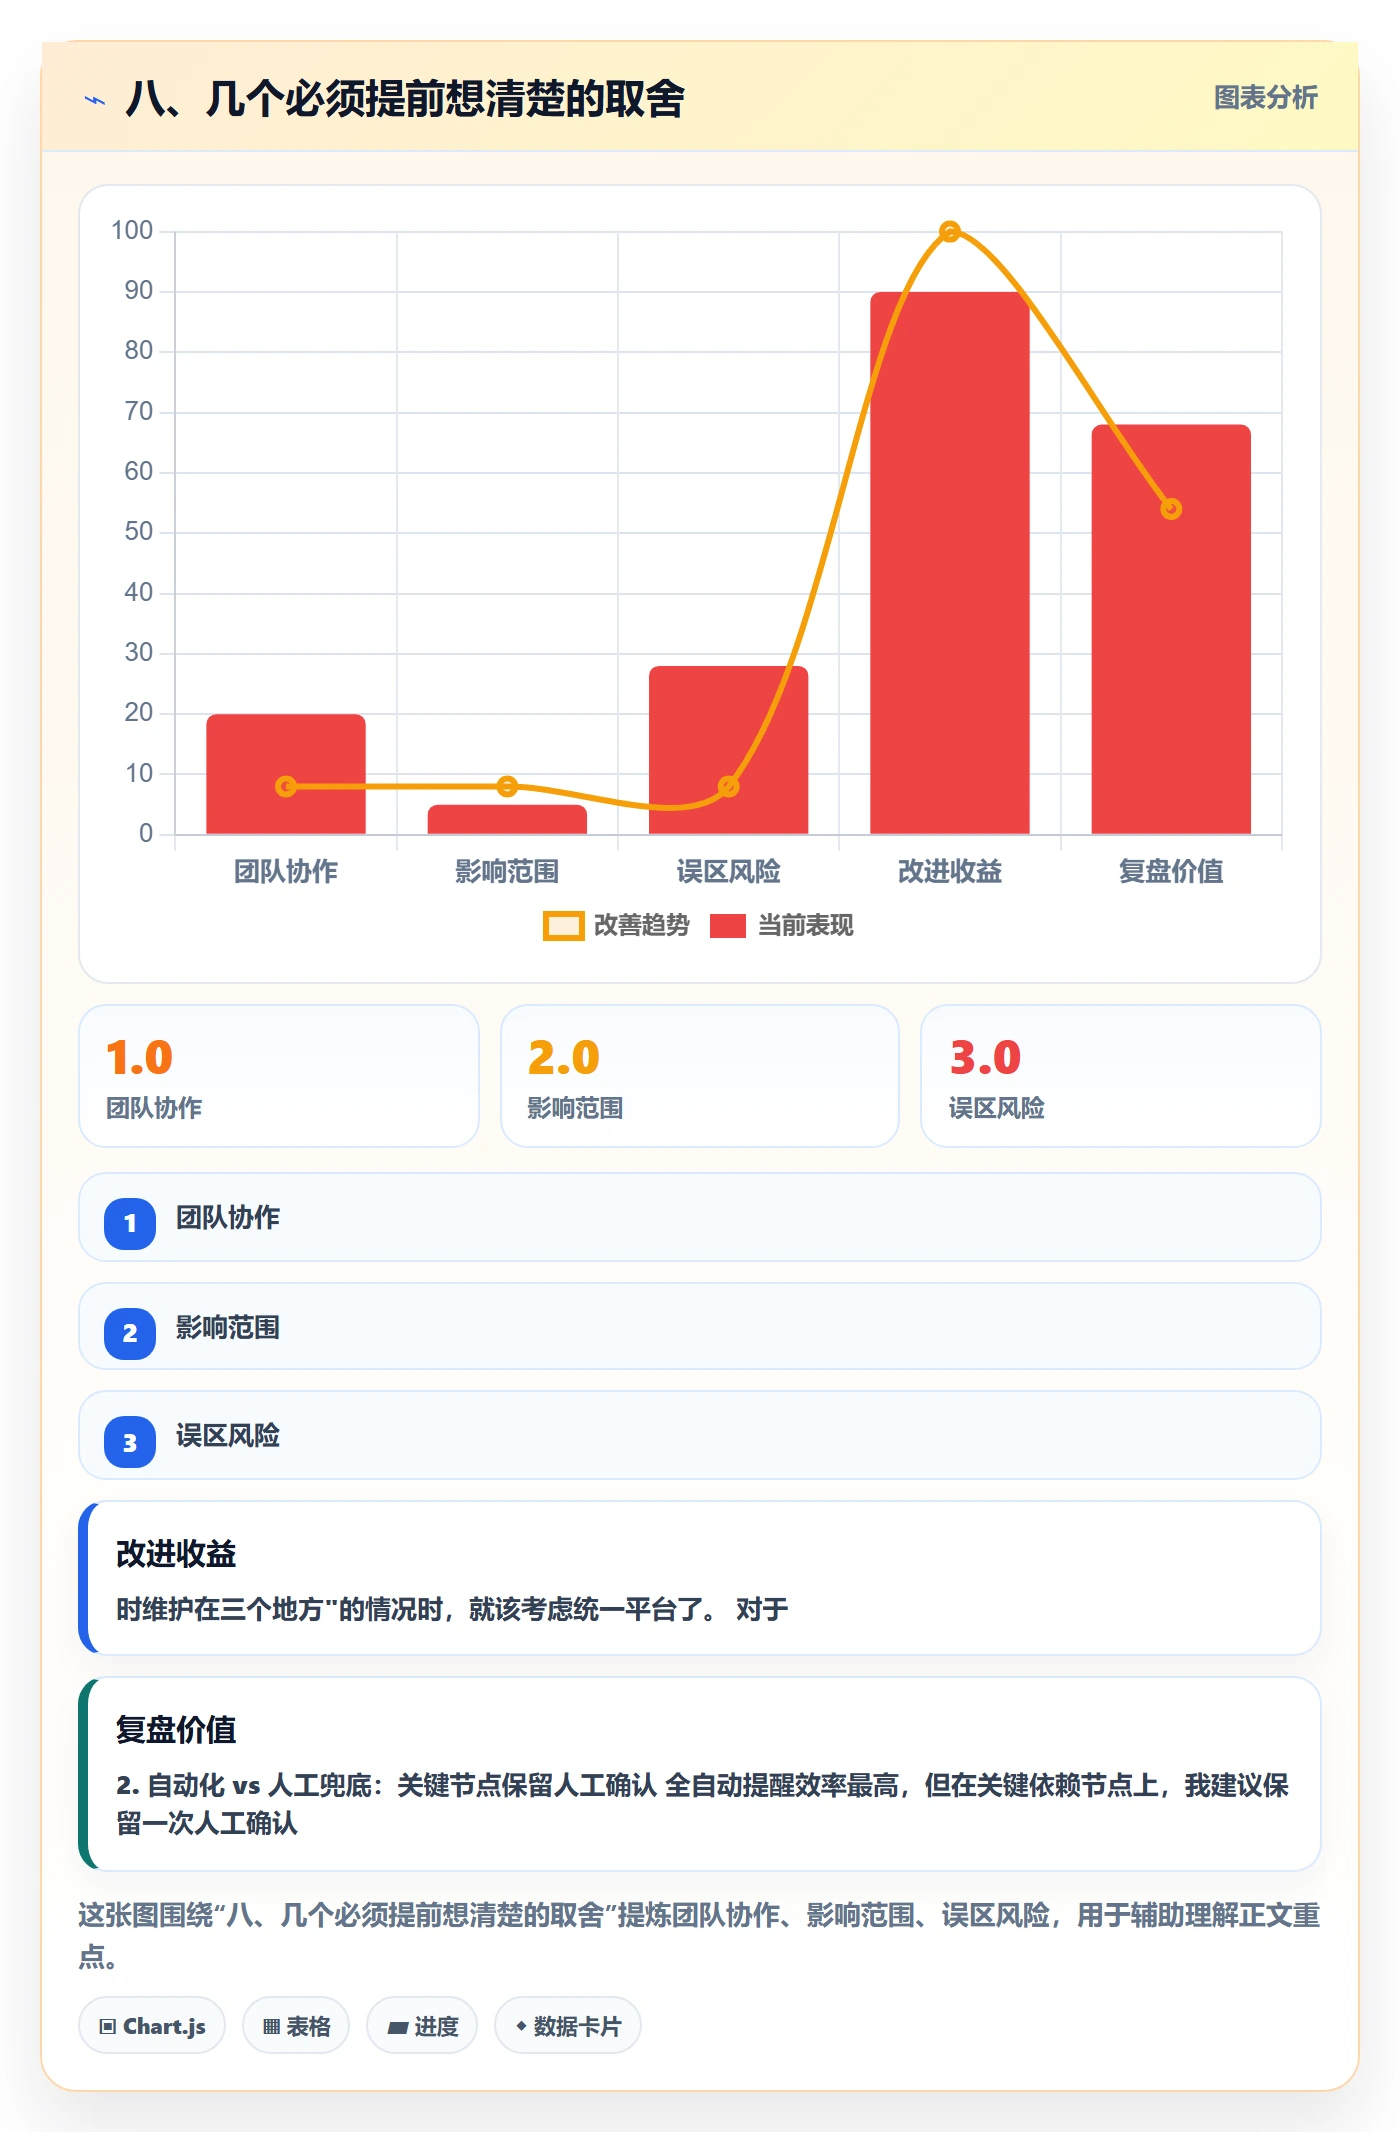Click the 改进收益 red bar in chart
This screenshot has width=1400, height=2132.
coord(949,563)
